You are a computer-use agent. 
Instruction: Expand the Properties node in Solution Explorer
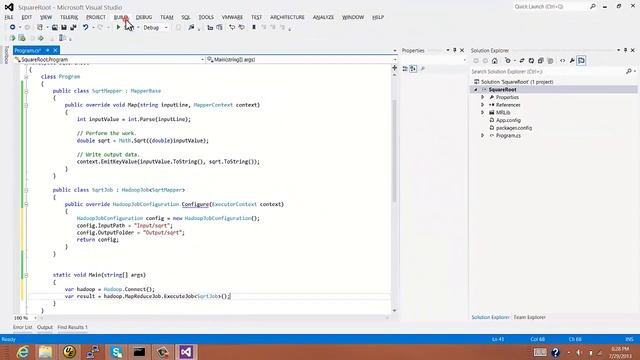coord(483,97)
